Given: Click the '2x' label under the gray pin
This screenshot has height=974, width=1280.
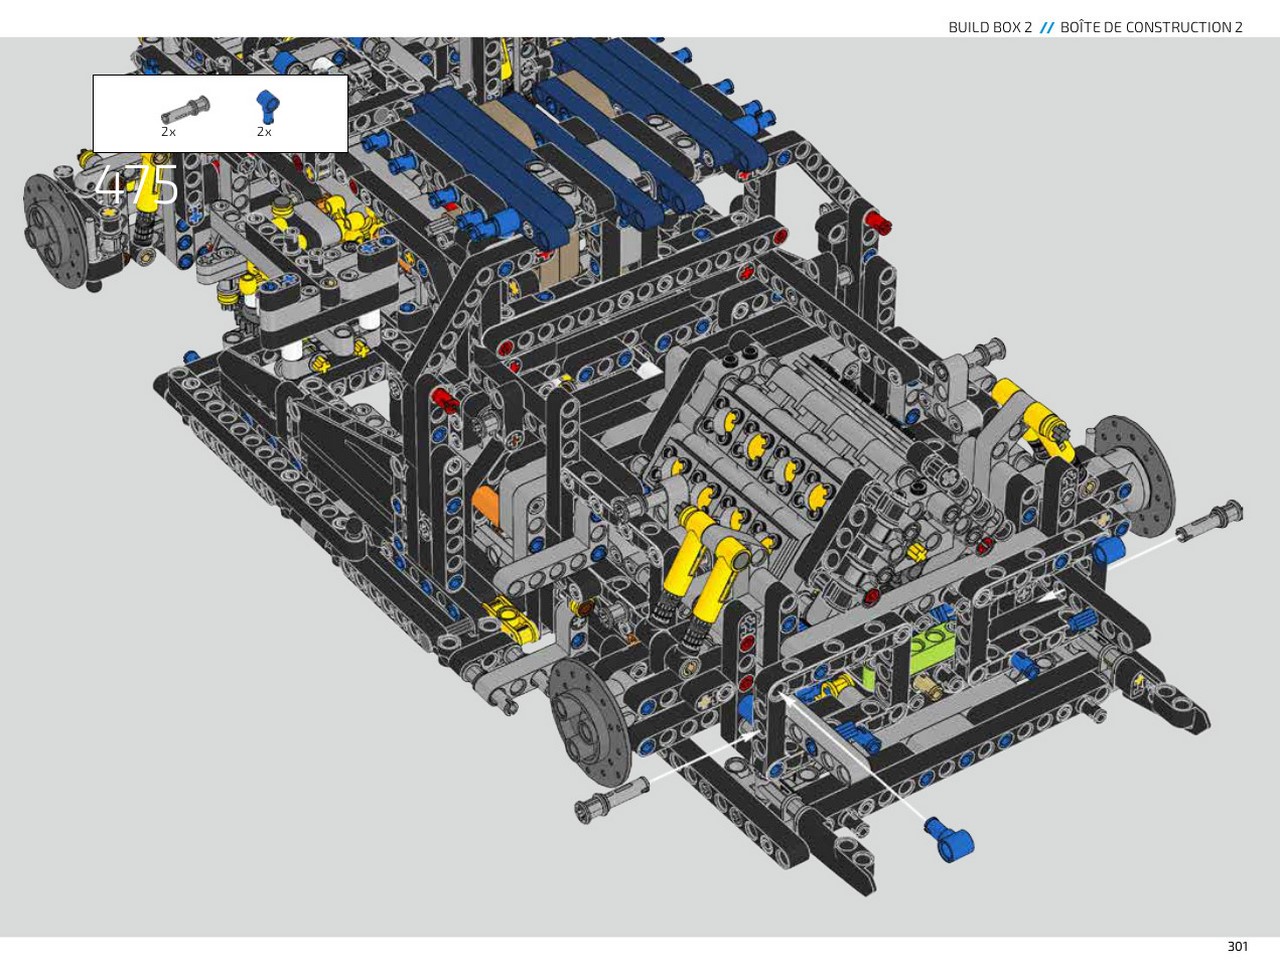Looking at the screenshot, I should (168, 132).
